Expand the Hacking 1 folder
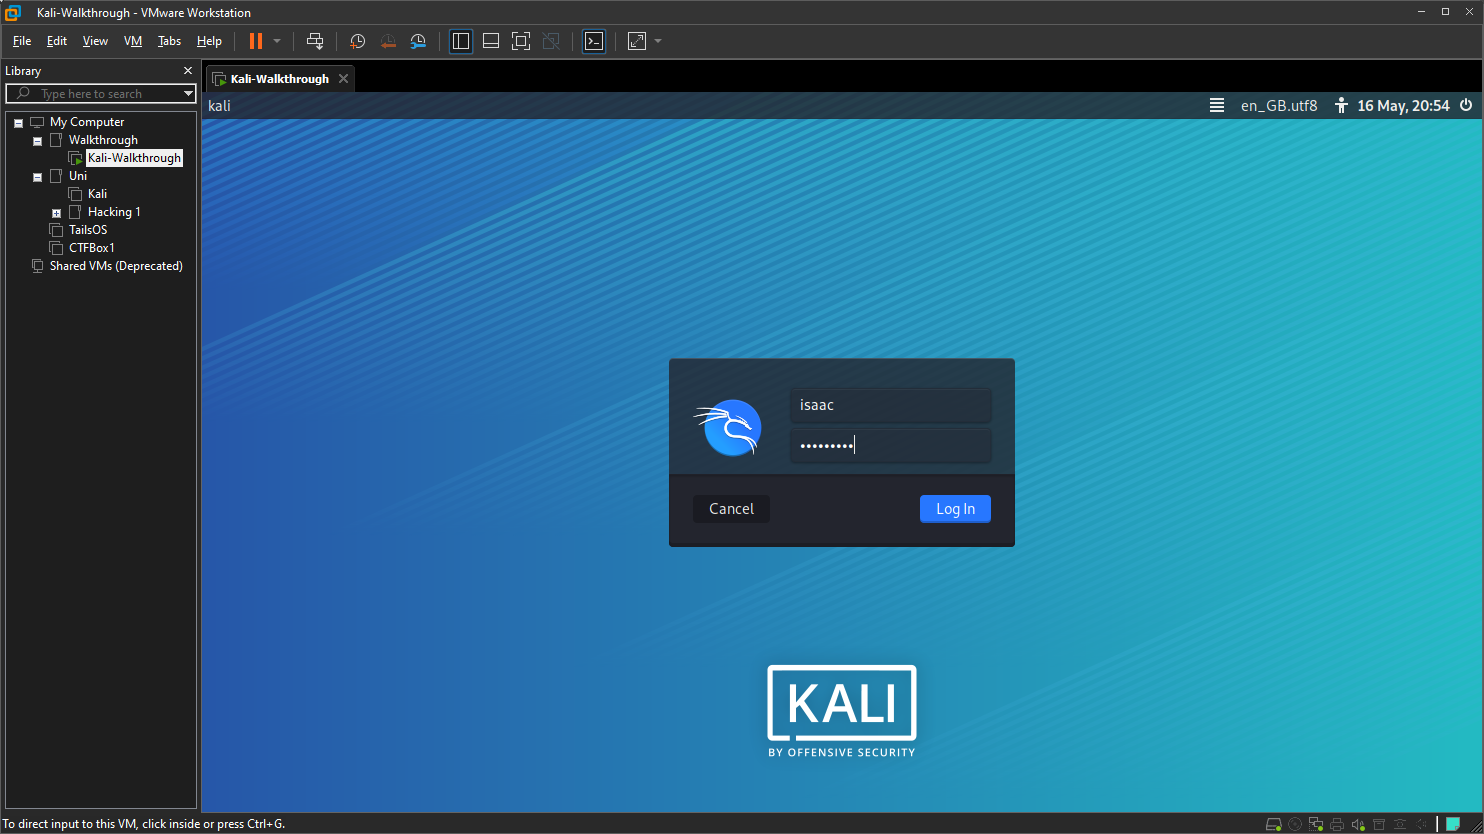The image size is (1484, 834). (57, 213)
